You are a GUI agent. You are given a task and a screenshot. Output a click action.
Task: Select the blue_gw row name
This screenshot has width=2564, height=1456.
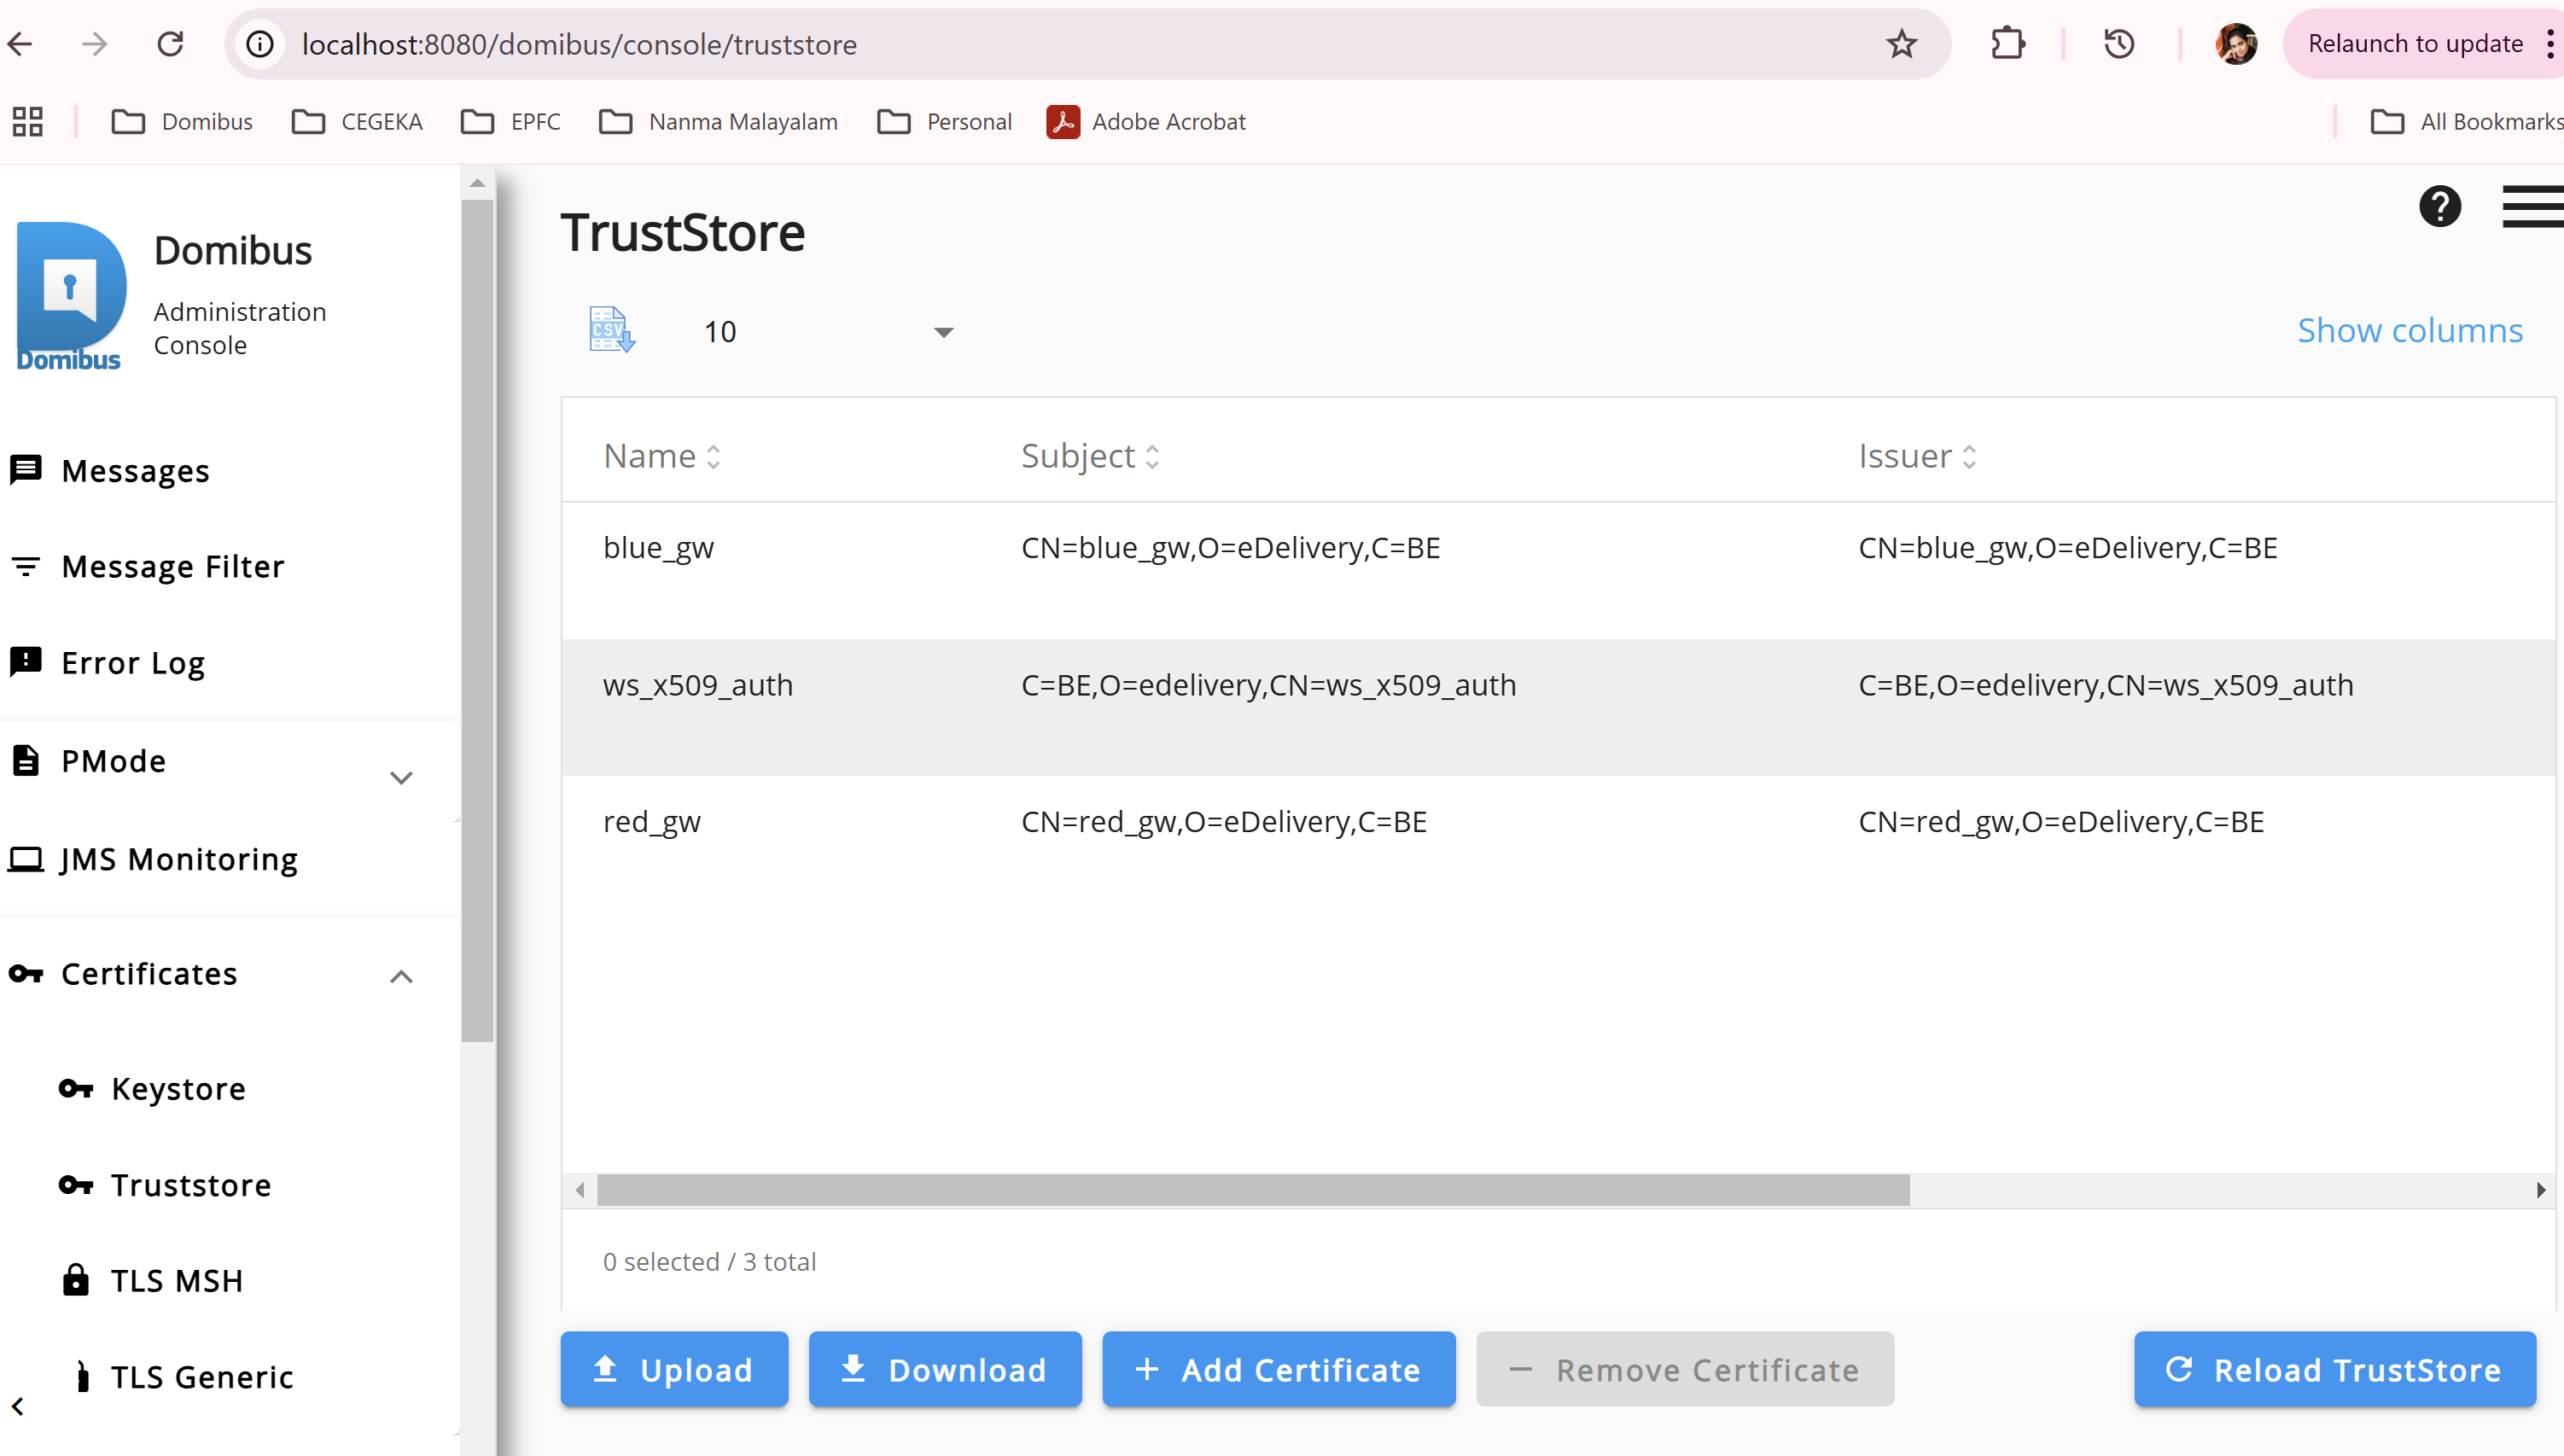(x=658, y=547)
